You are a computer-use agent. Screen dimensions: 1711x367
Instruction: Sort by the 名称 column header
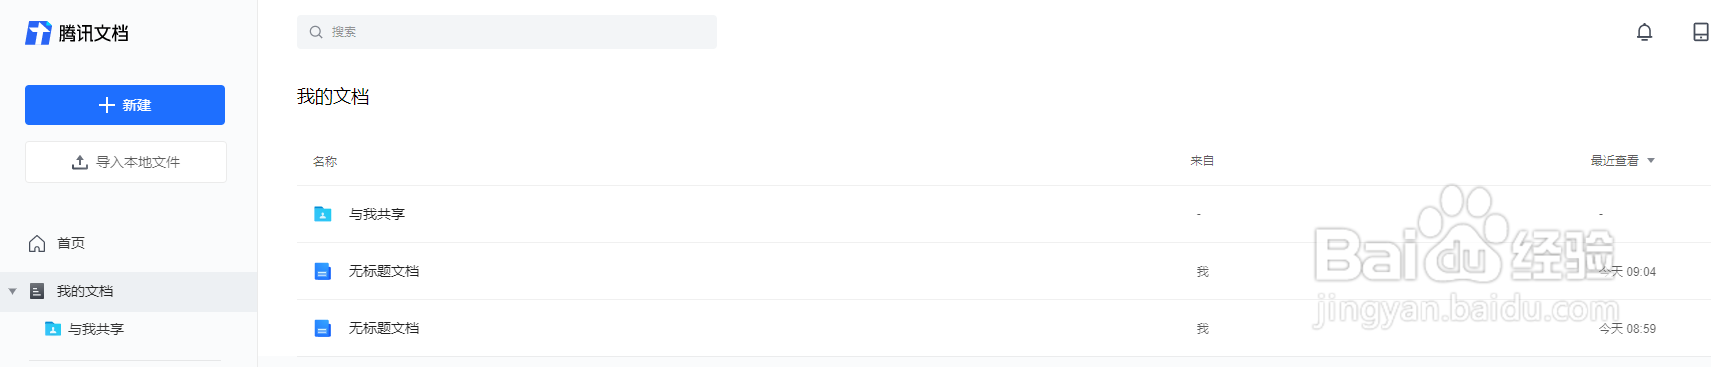pos(325,161)
